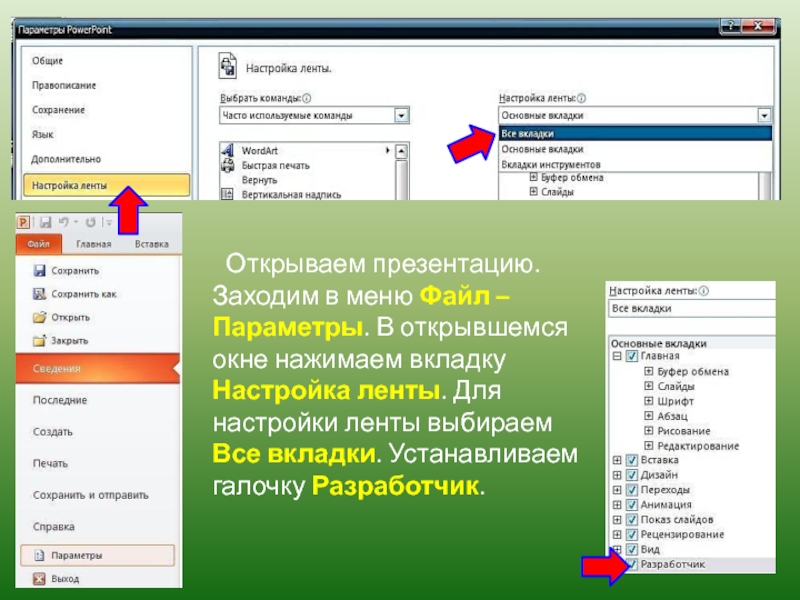Select Вернуть in commands list
The image size is (800, 600).
coord(259,180)
